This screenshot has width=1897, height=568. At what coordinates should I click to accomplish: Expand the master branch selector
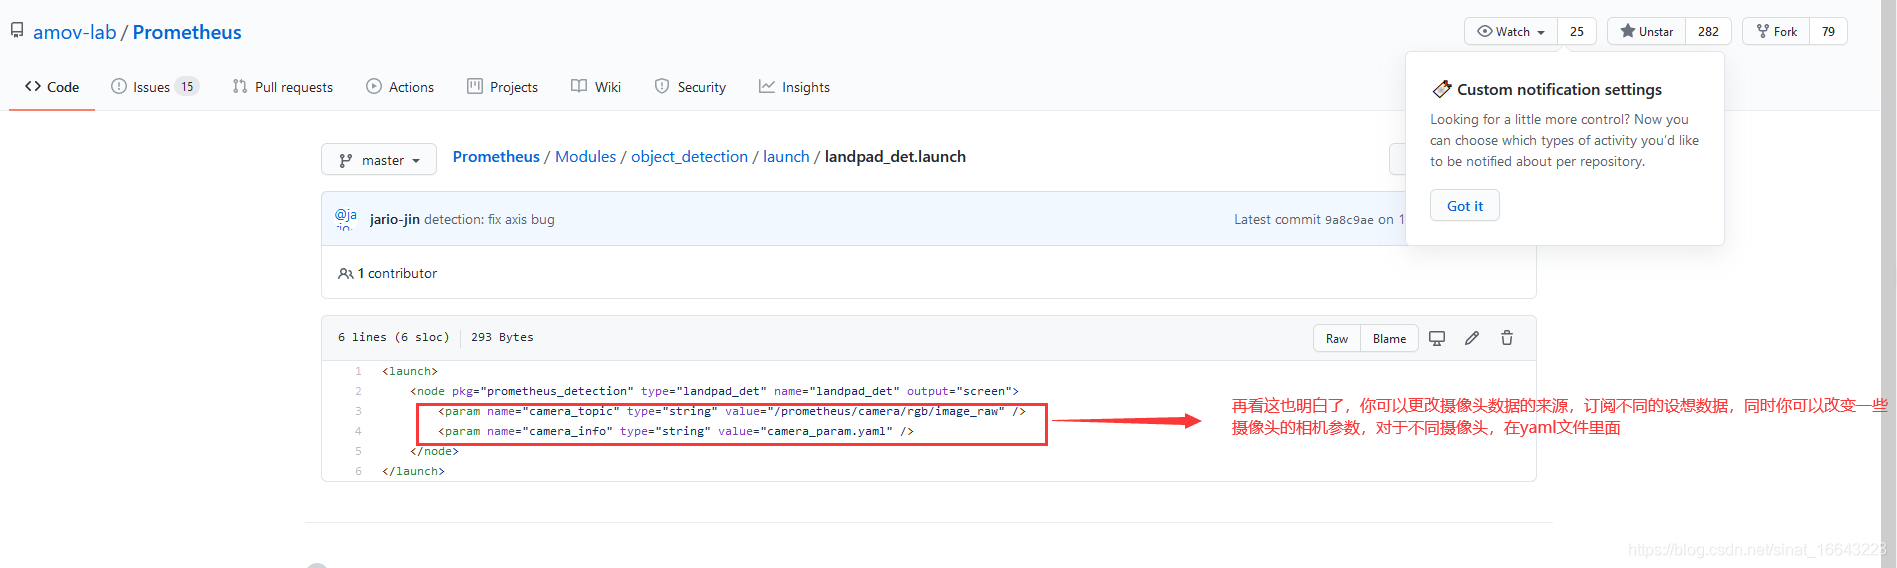tap(379, 160)
